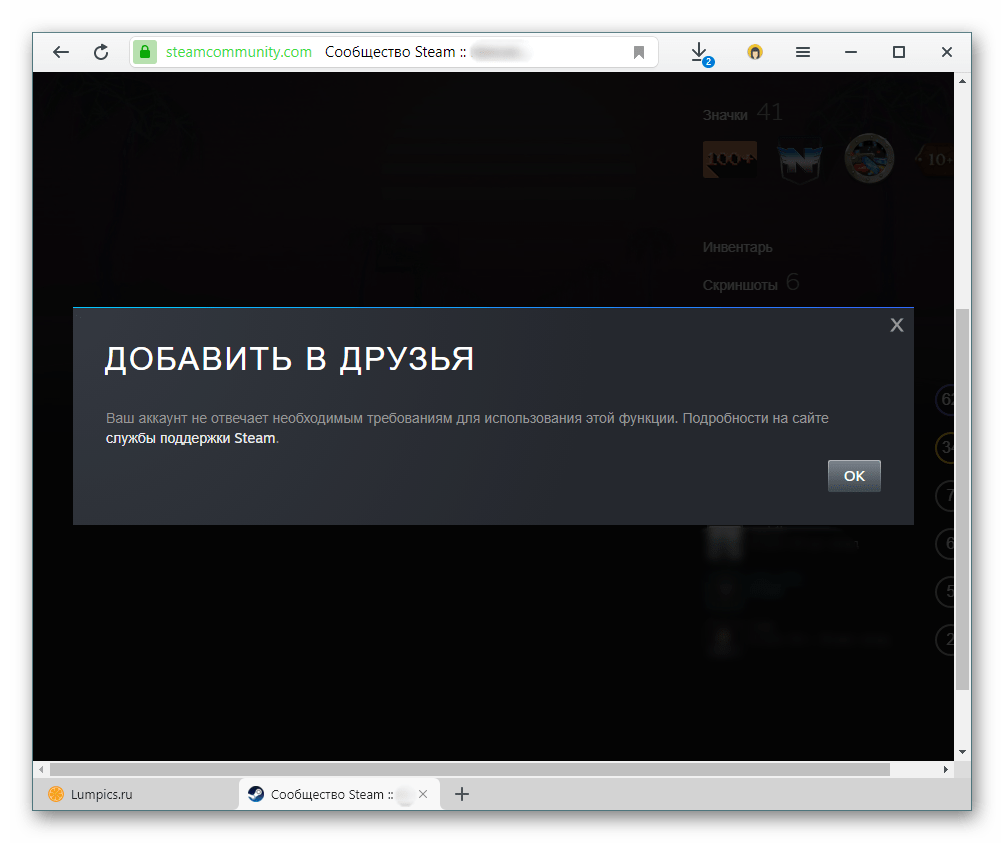
Task: Click the horizontal scrollbar right arrow
Action: 946,769
